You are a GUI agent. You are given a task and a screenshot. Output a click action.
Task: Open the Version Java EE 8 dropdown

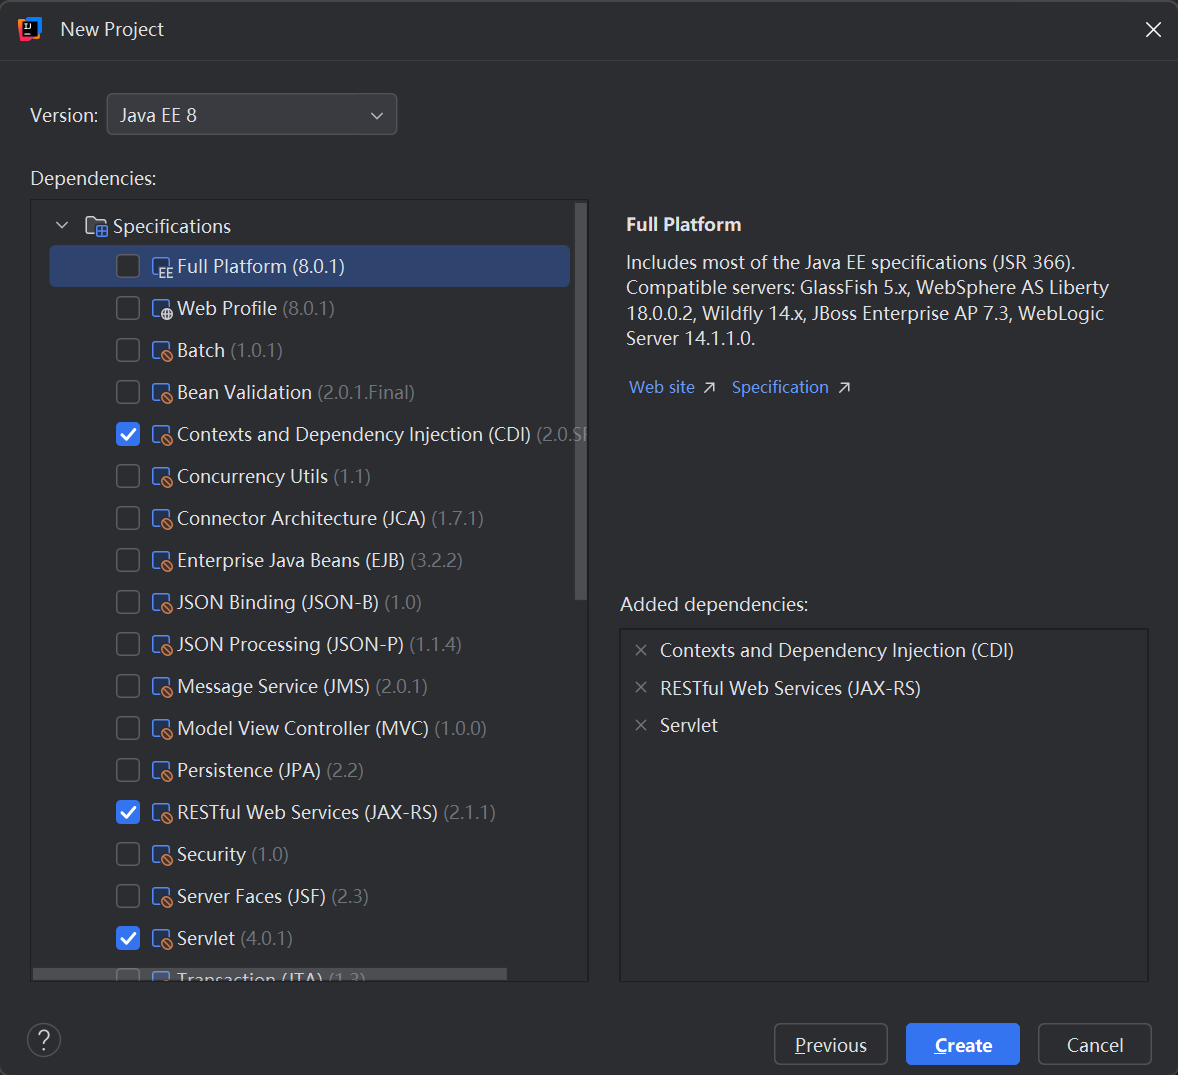pos(252,114)
